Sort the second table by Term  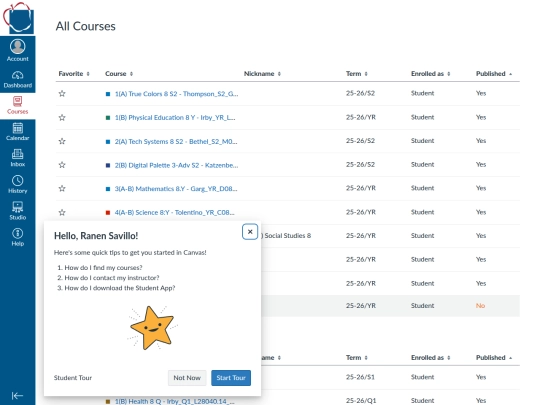click(x=357, y=358)
